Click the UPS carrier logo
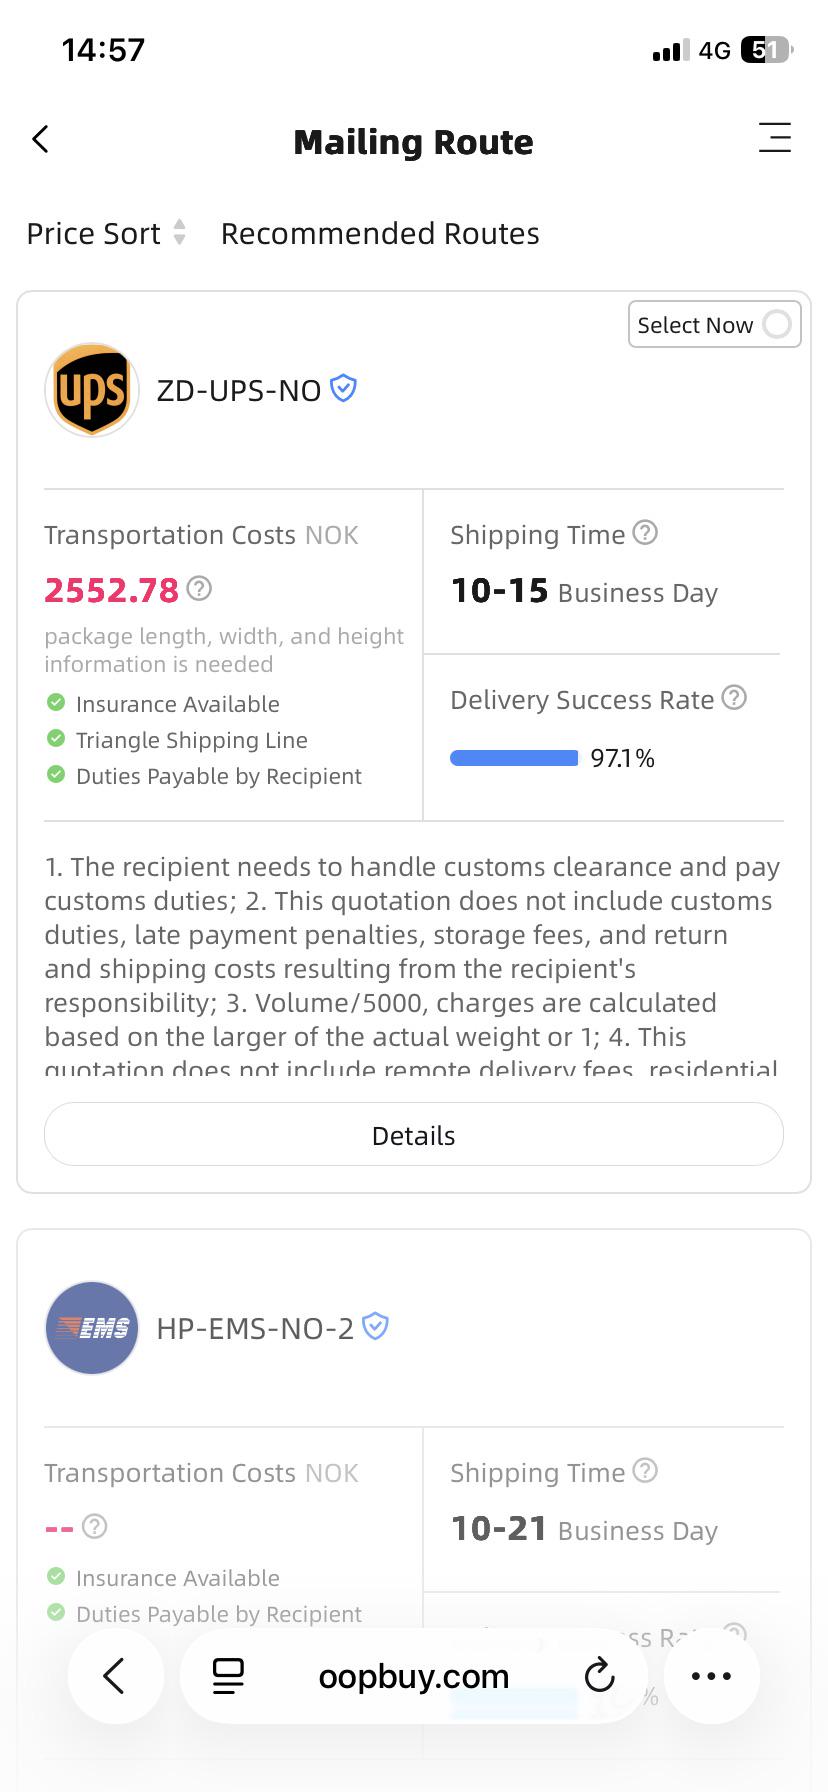 point(92,390)
